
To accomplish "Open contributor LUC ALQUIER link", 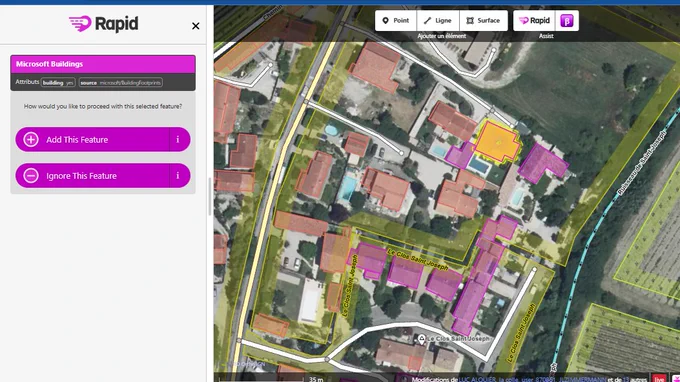I will click(x=478, y=379).
